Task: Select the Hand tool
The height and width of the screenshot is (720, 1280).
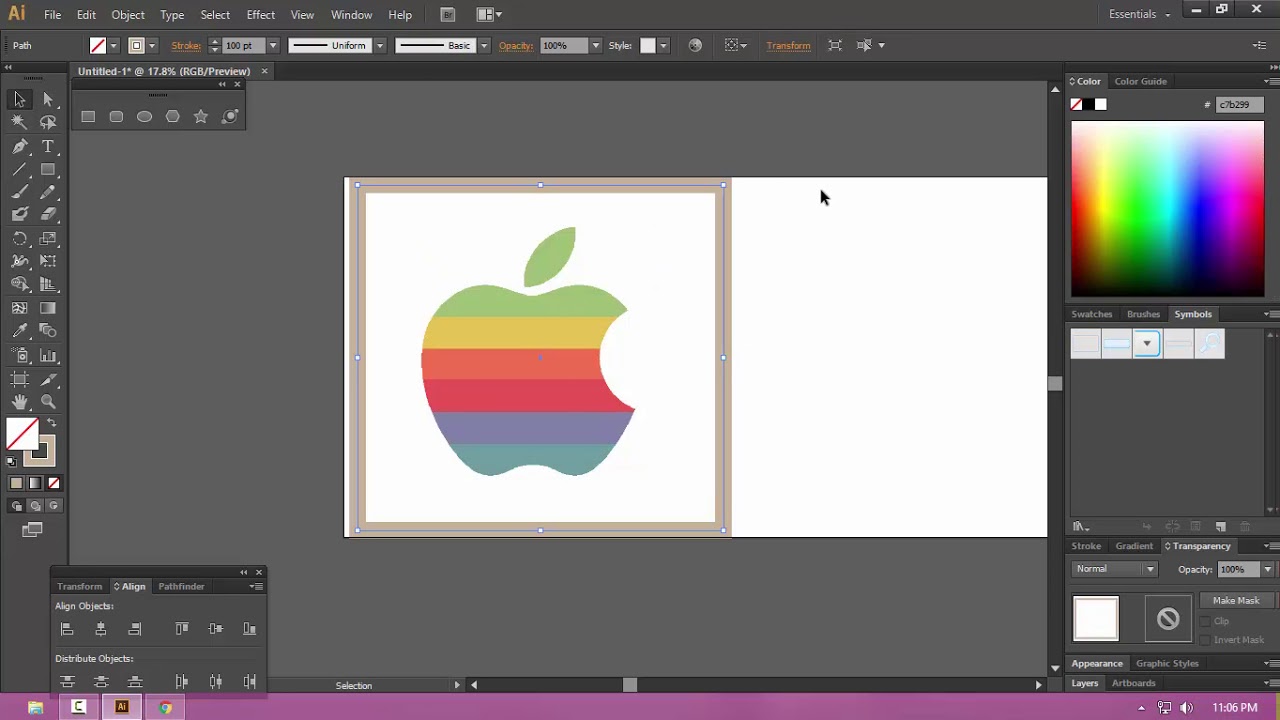Action: tap(19, 402)
